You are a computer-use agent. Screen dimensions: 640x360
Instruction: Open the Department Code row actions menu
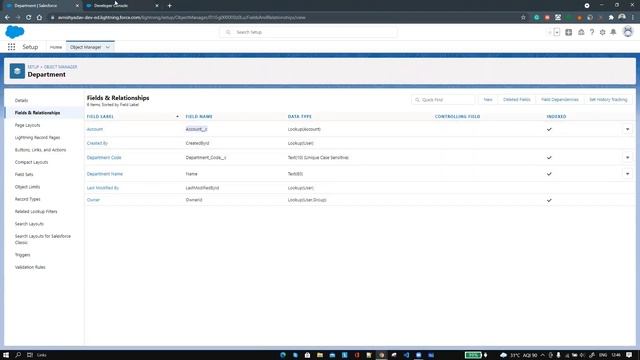point(627,158)
